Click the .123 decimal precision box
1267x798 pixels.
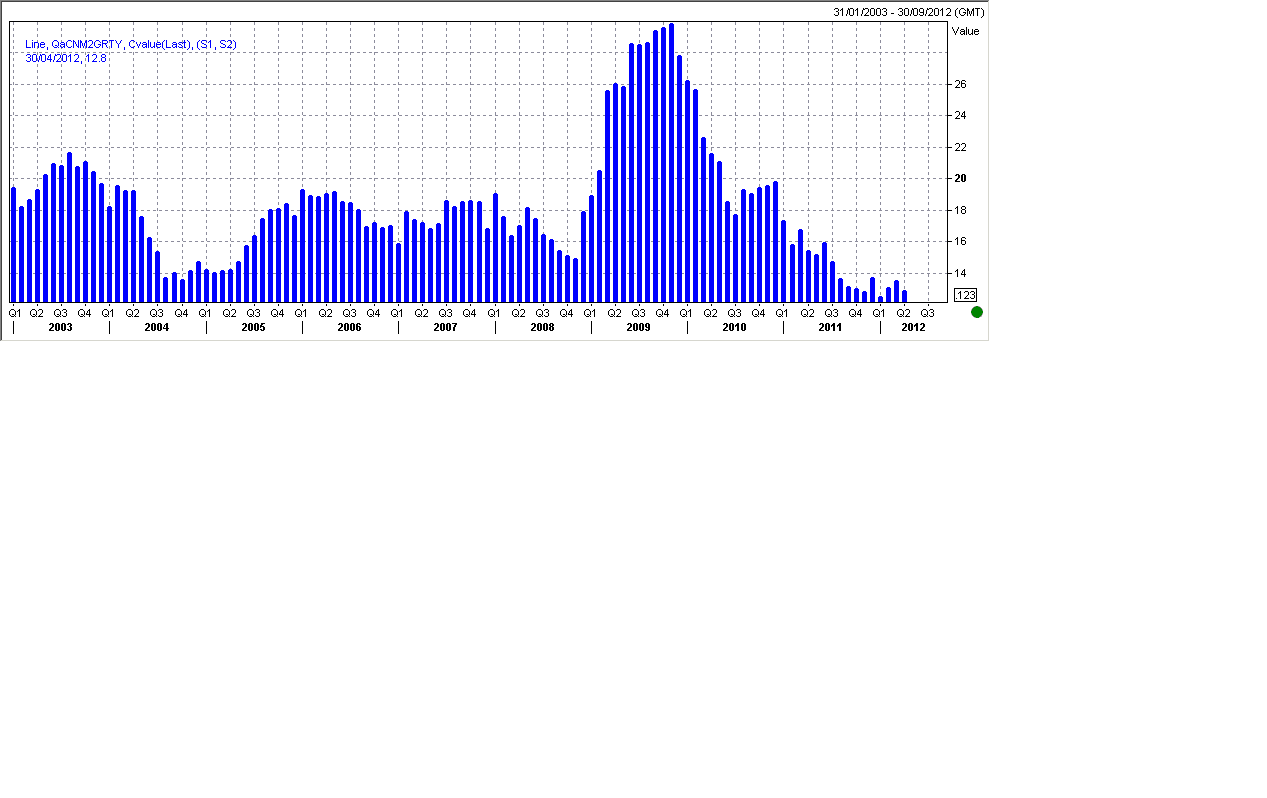(965, 295)
